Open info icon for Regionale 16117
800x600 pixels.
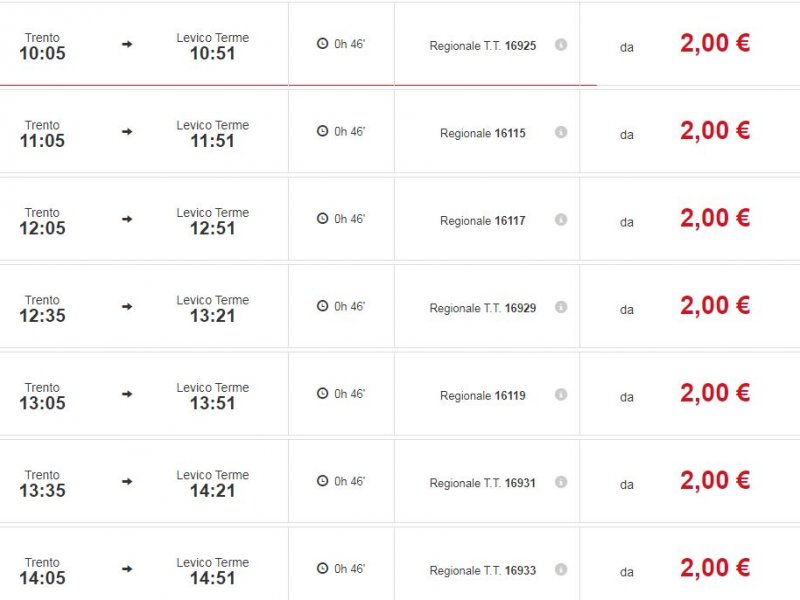coord(561,219)
